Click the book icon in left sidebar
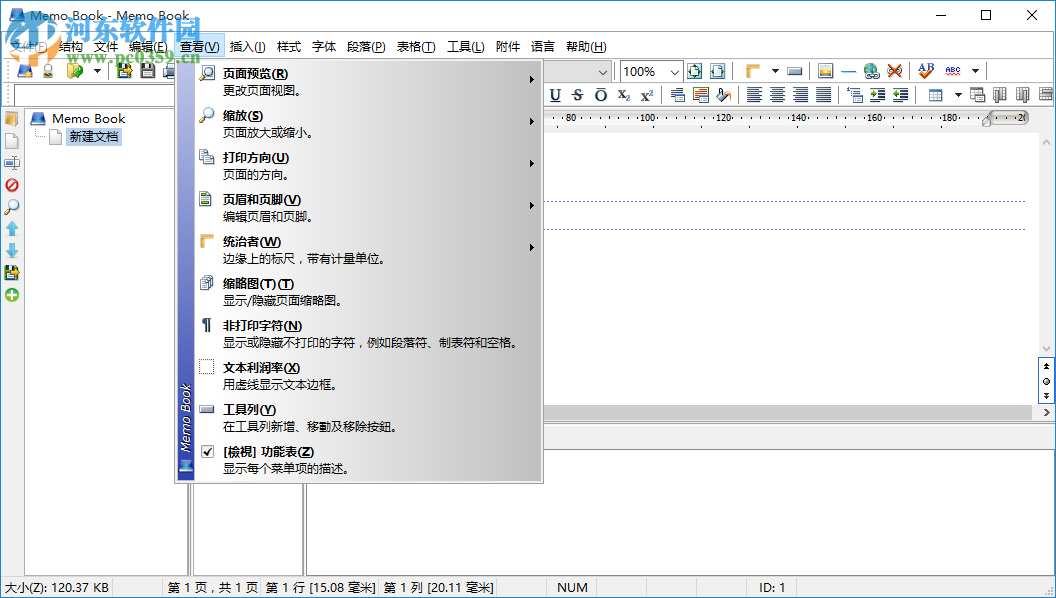The image size is (1056, 598). [x=11, y=119]
